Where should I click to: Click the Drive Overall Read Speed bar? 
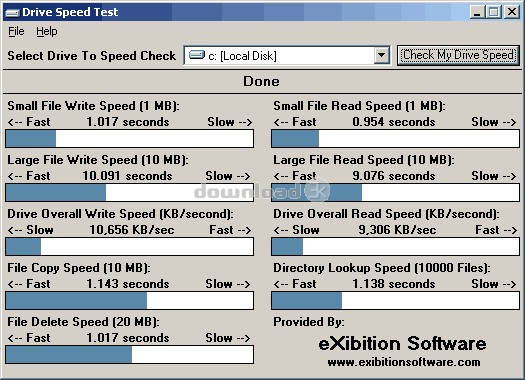click(395, 246)
